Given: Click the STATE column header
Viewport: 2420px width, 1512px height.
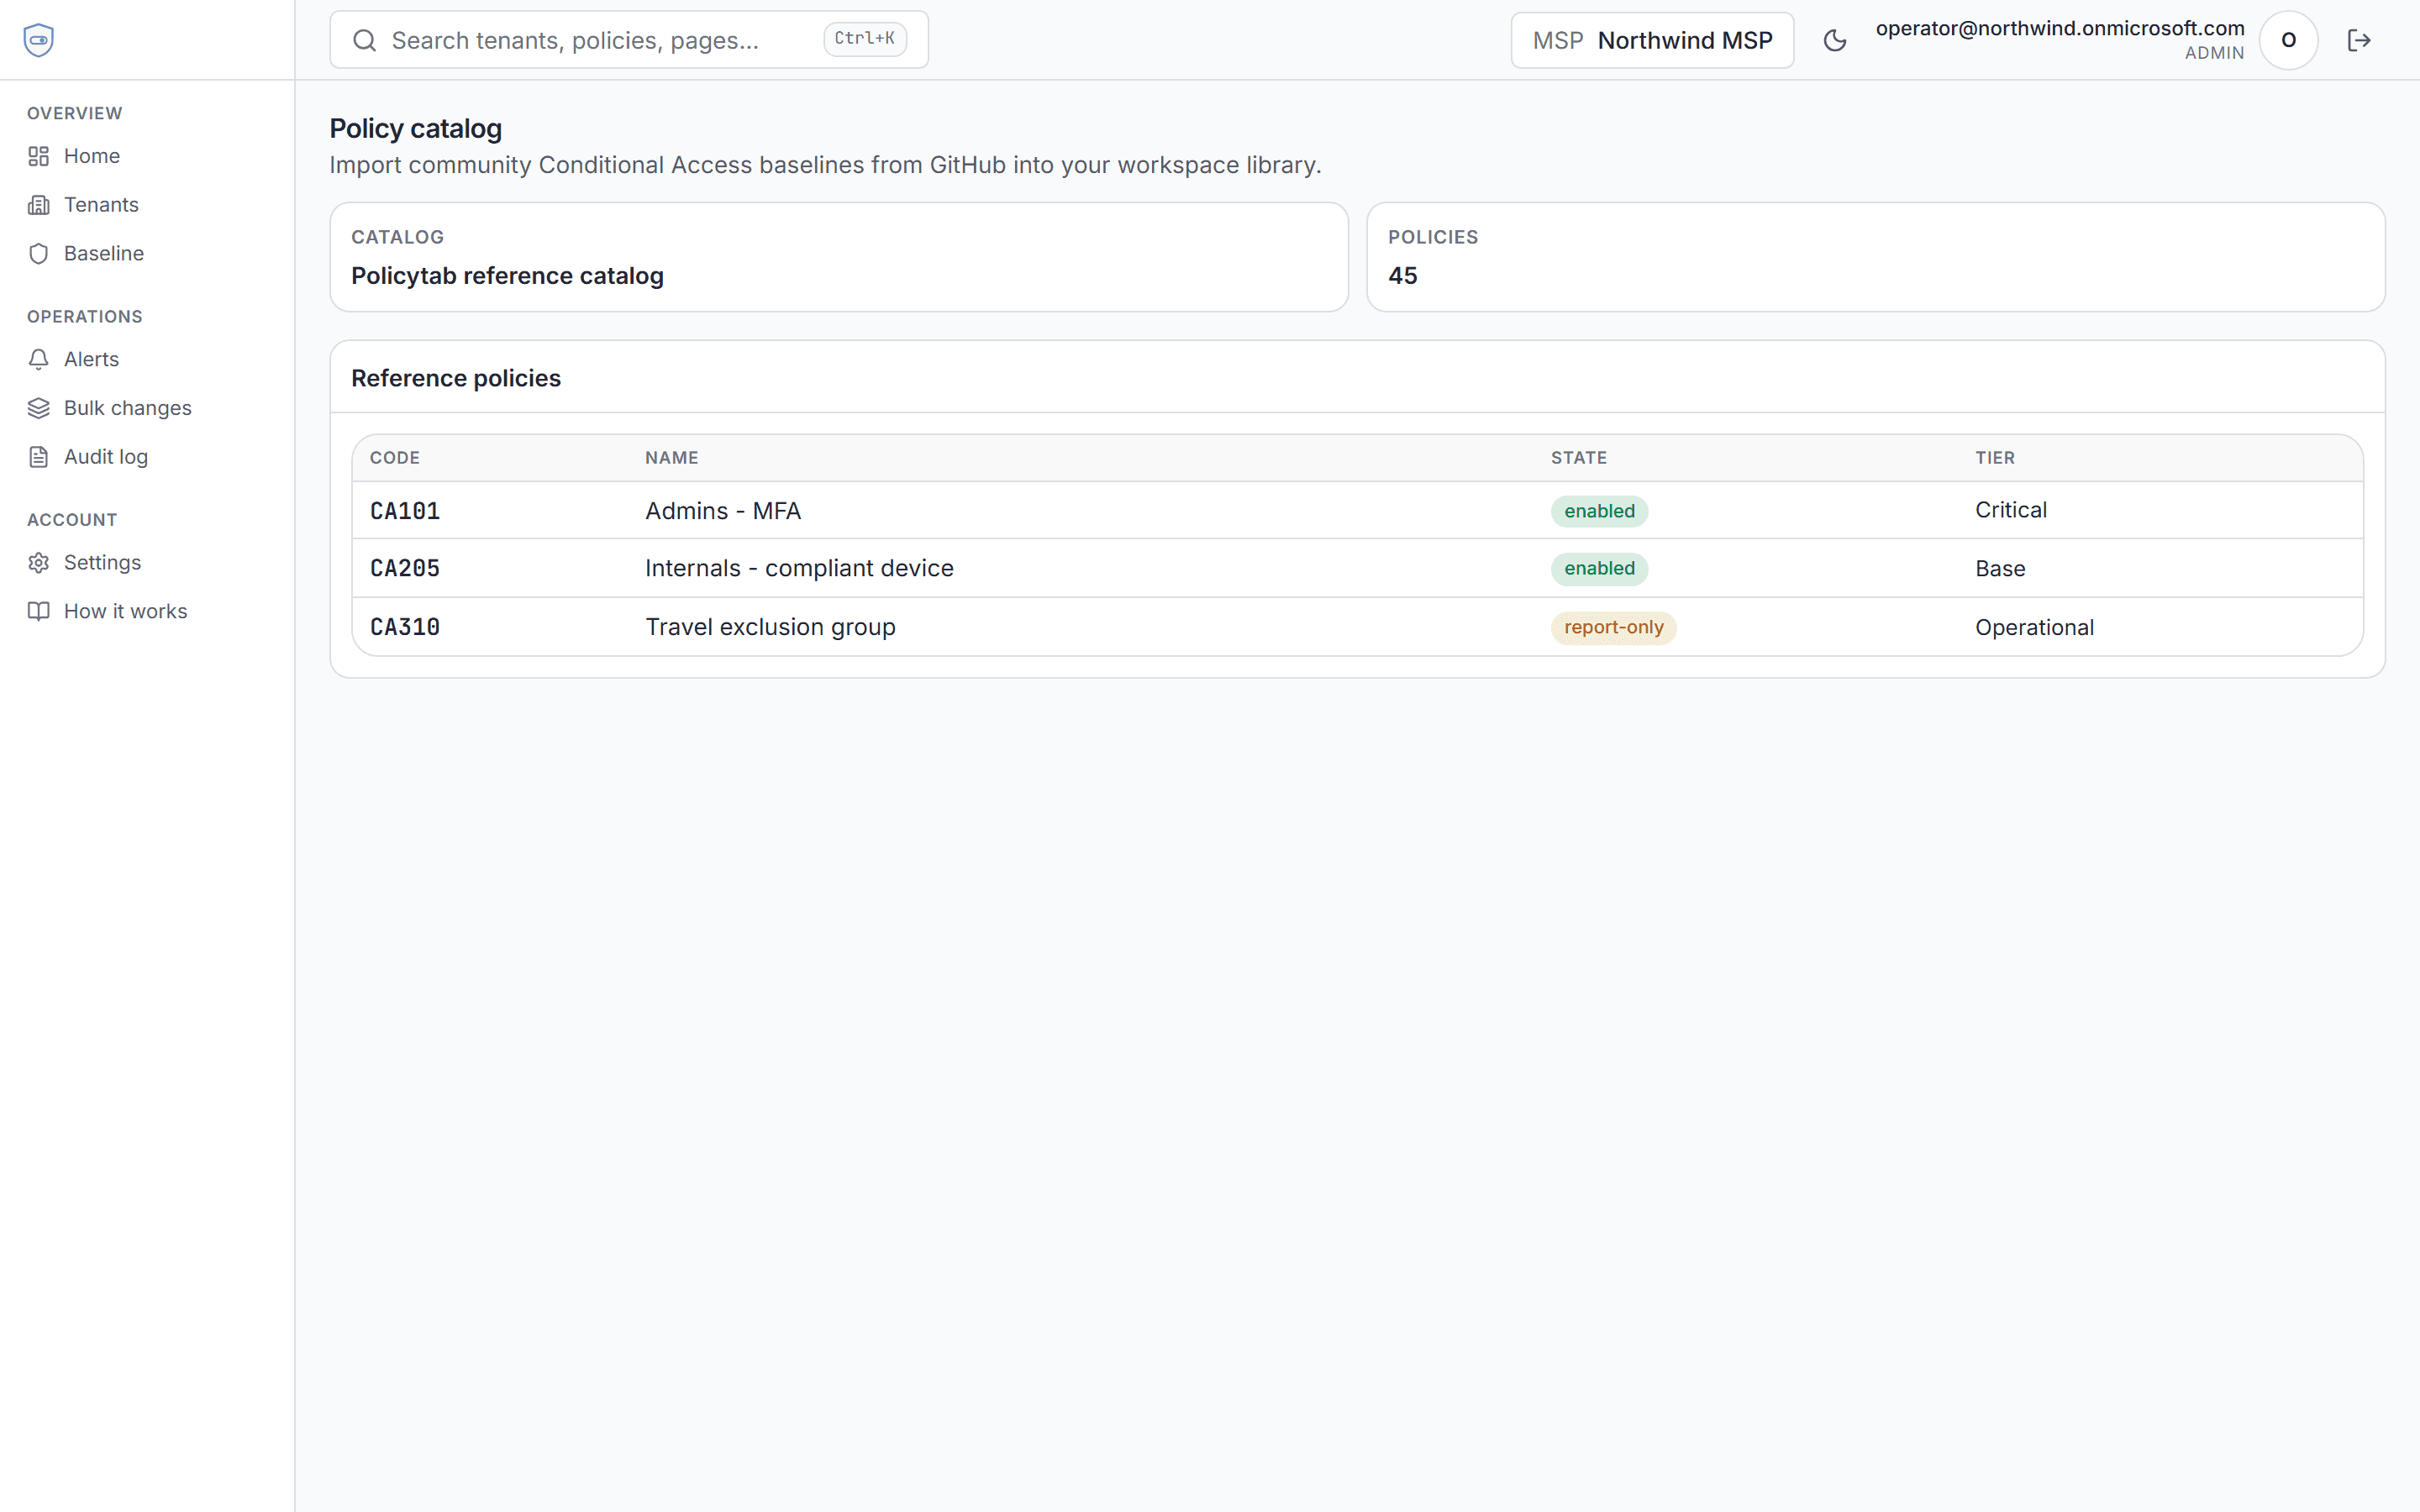Looking at the screenshot, I should click(1579, 458).
